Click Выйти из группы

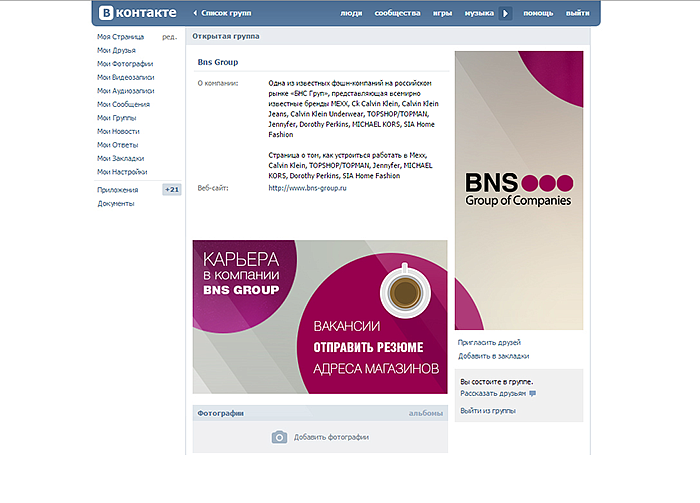pos(488,411)
